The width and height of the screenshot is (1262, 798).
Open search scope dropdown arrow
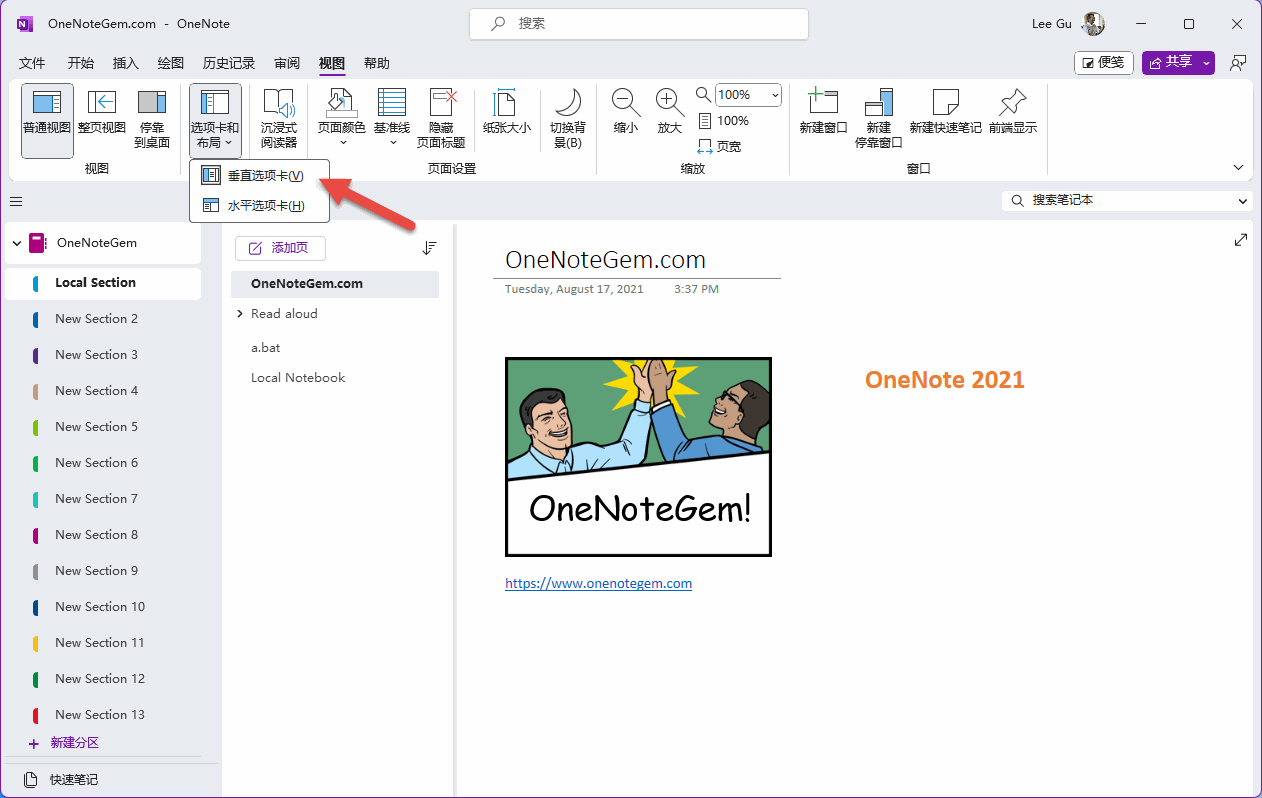pyautogui.click(x=1242, y=201)
